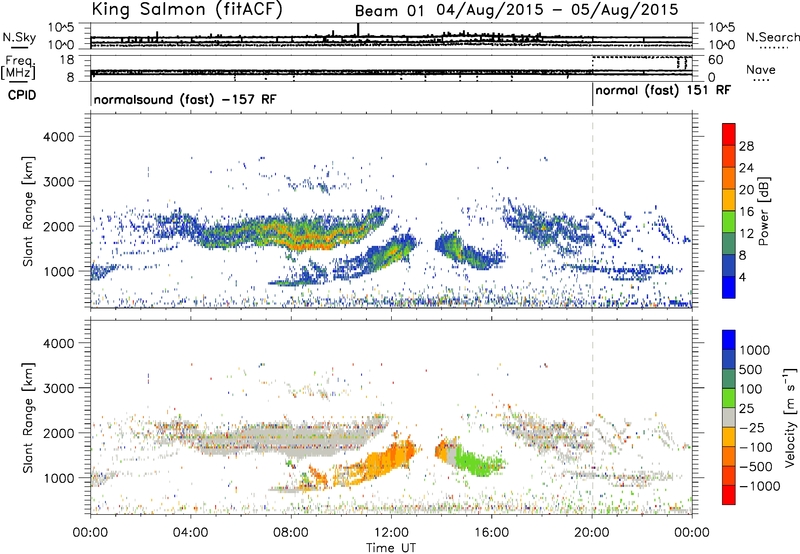
Task: Click the '28' label on the power color bar
Action: pyautogui.click(x=746, y=146)
